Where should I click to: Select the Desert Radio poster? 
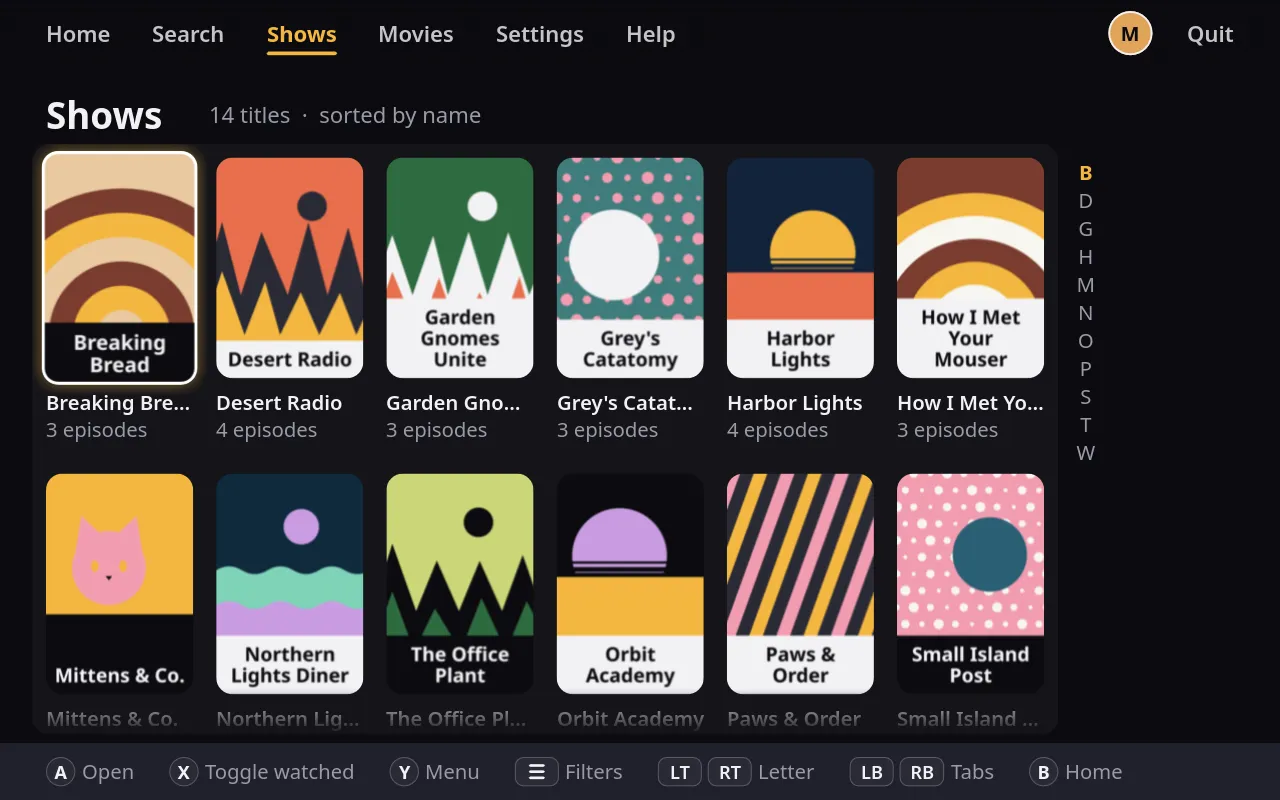pos(290,268)
